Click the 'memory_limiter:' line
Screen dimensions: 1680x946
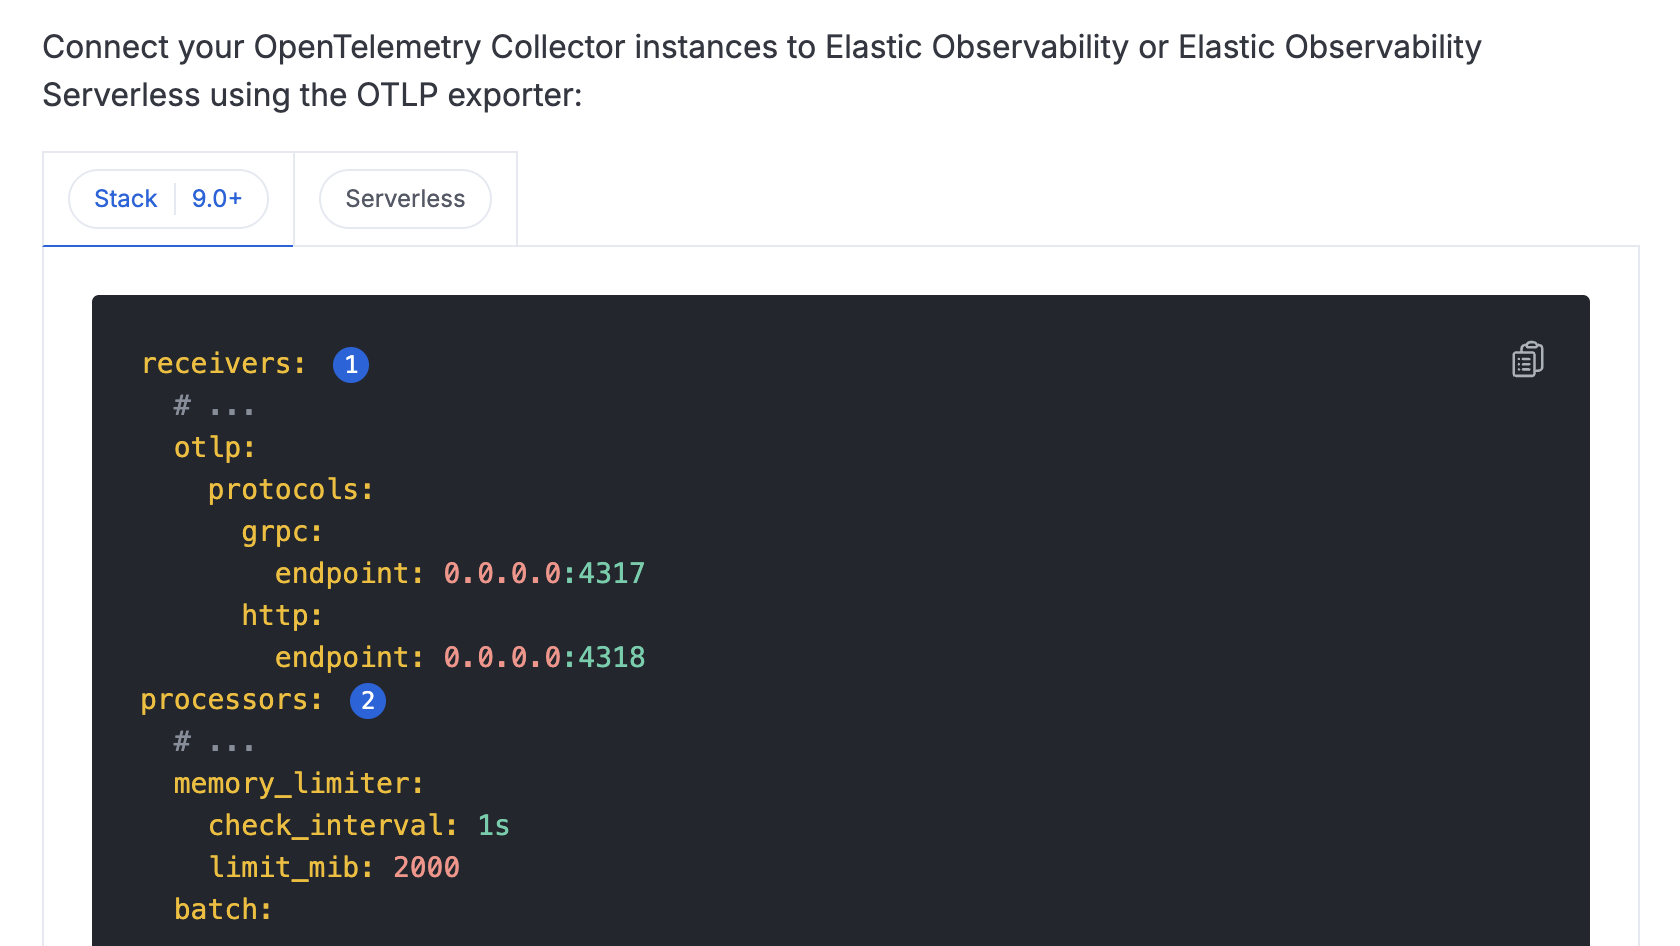299,784
